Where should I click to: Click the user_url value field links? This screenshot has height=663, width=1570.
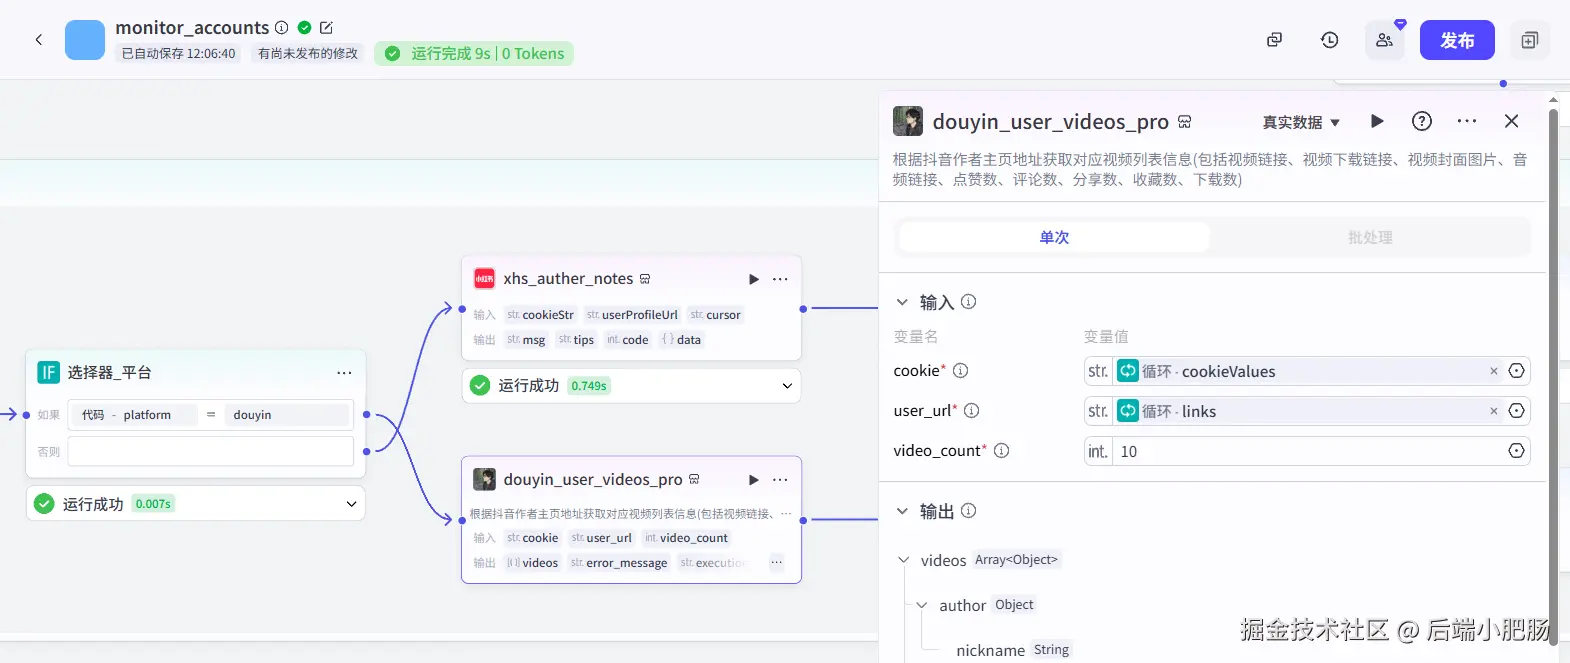[1309, 411]
